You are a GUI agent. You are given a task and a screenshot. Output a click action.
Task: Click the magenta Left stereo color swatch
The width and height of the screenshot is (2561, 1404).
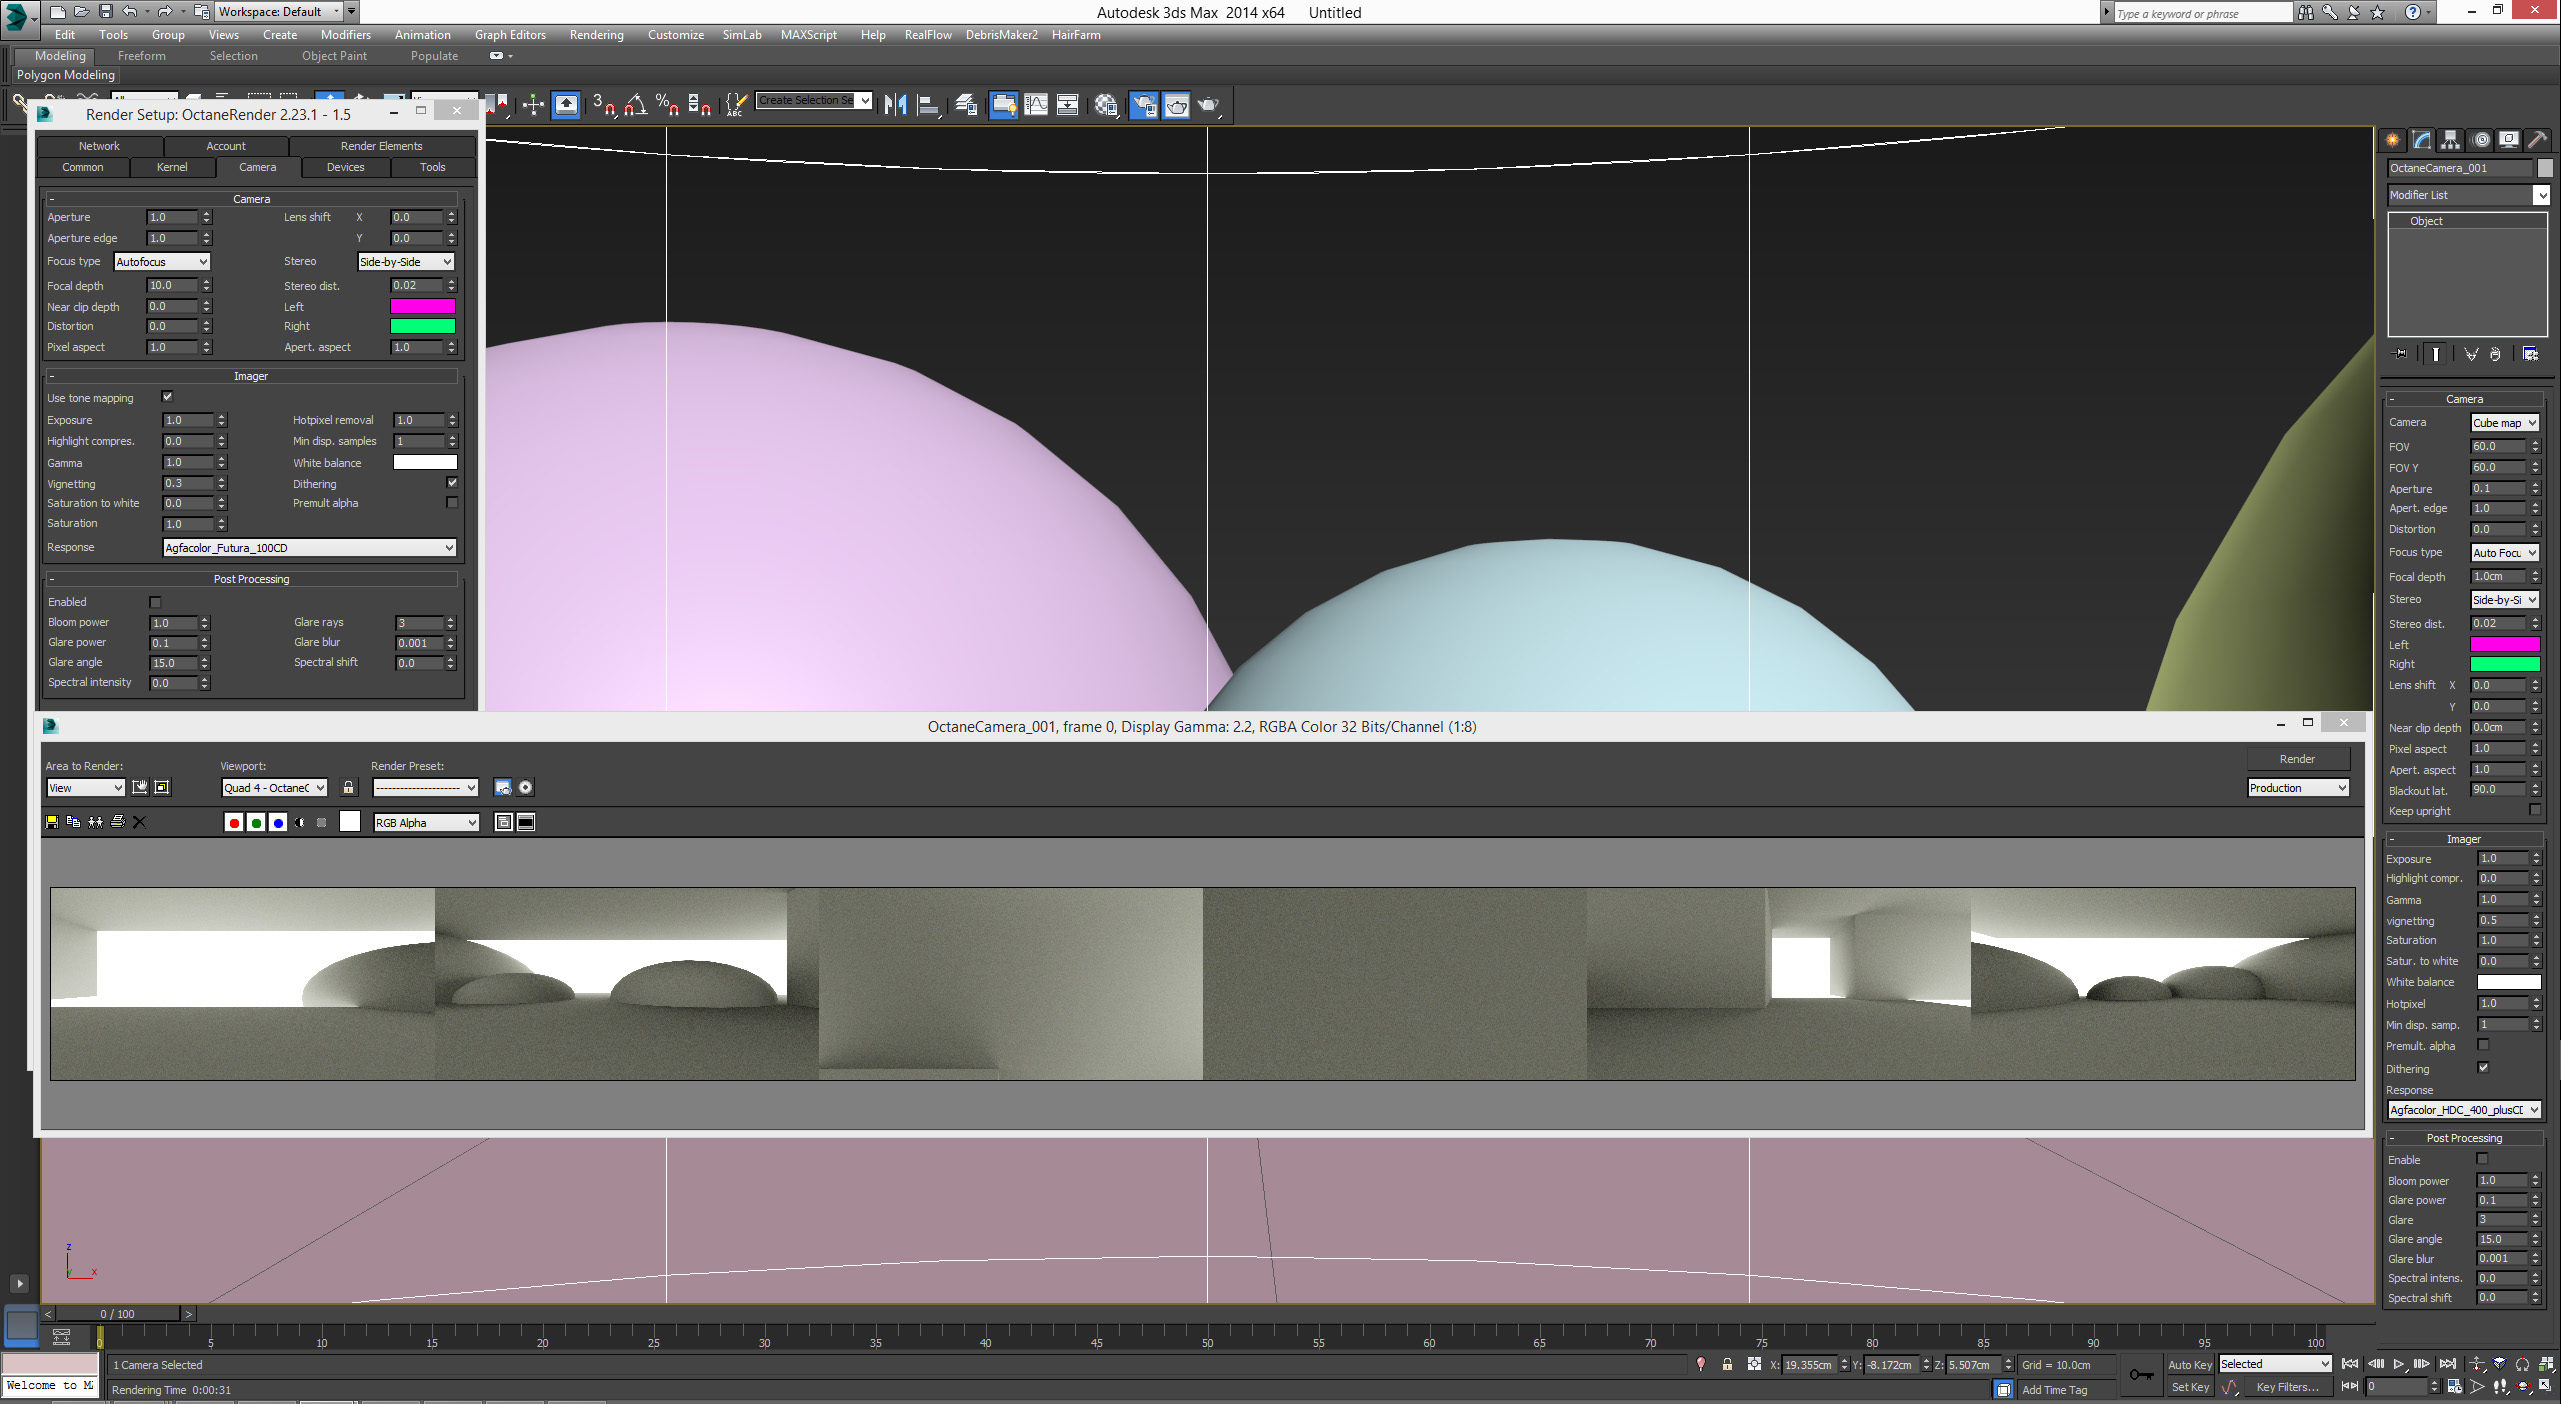pos(422,306)
